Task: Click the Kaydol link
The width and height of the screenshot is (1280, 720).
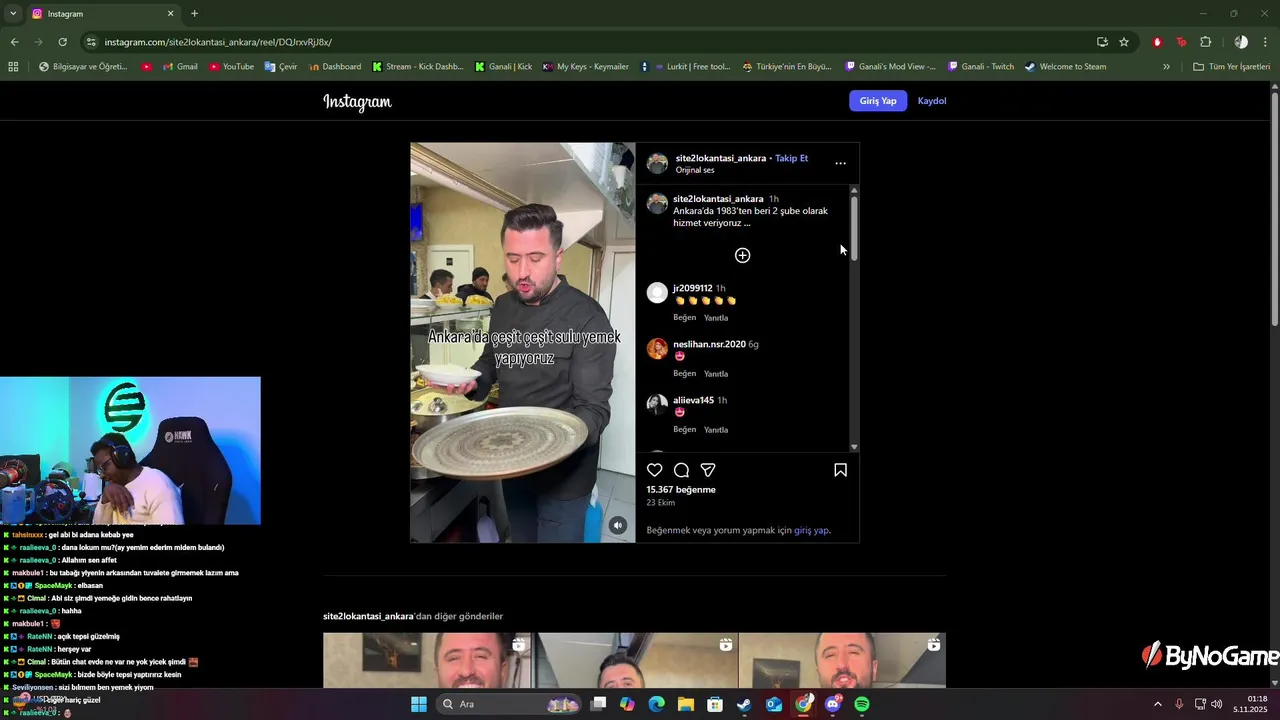Action: (932, 101)
